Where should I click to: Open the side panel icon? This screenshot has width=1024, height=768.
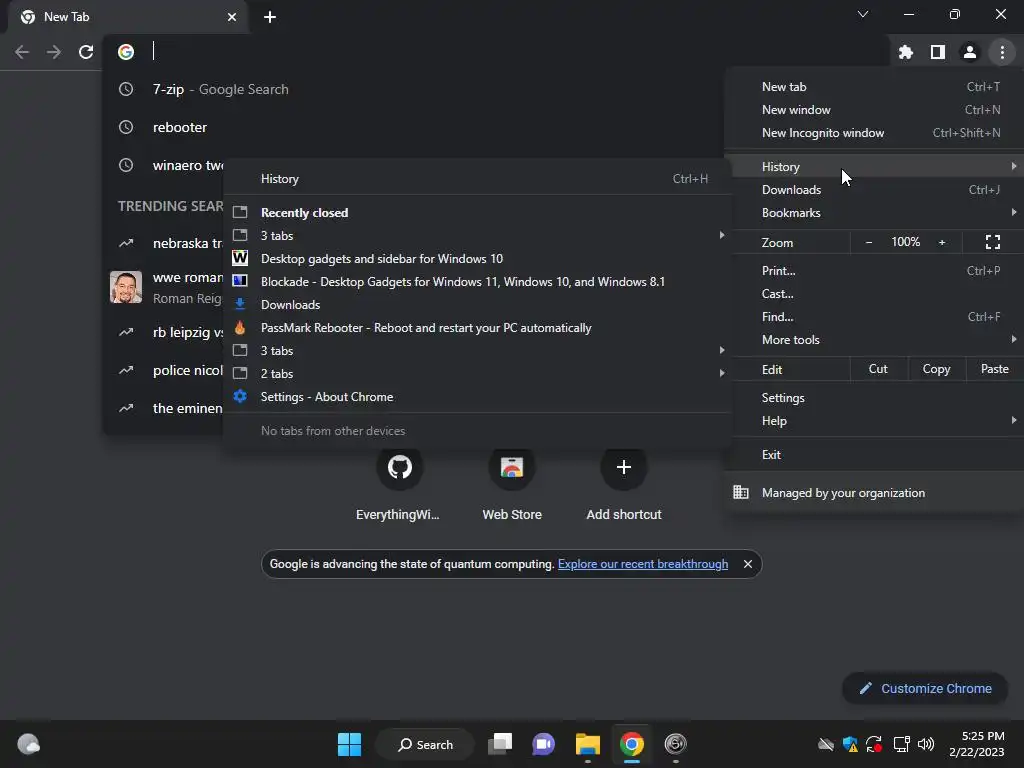pyautogui.click(x=937, y=52)
